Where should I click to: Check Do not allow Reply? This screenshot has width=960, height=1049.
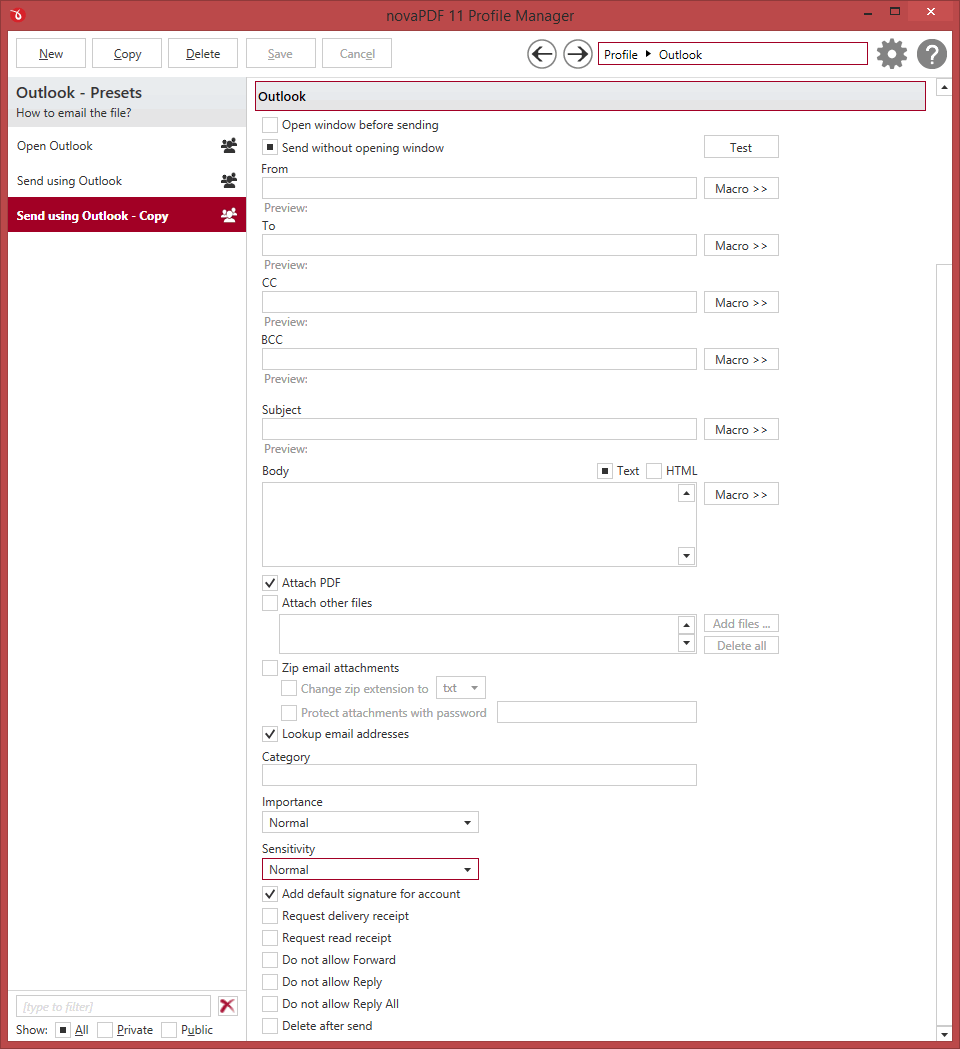pos(270,982)
